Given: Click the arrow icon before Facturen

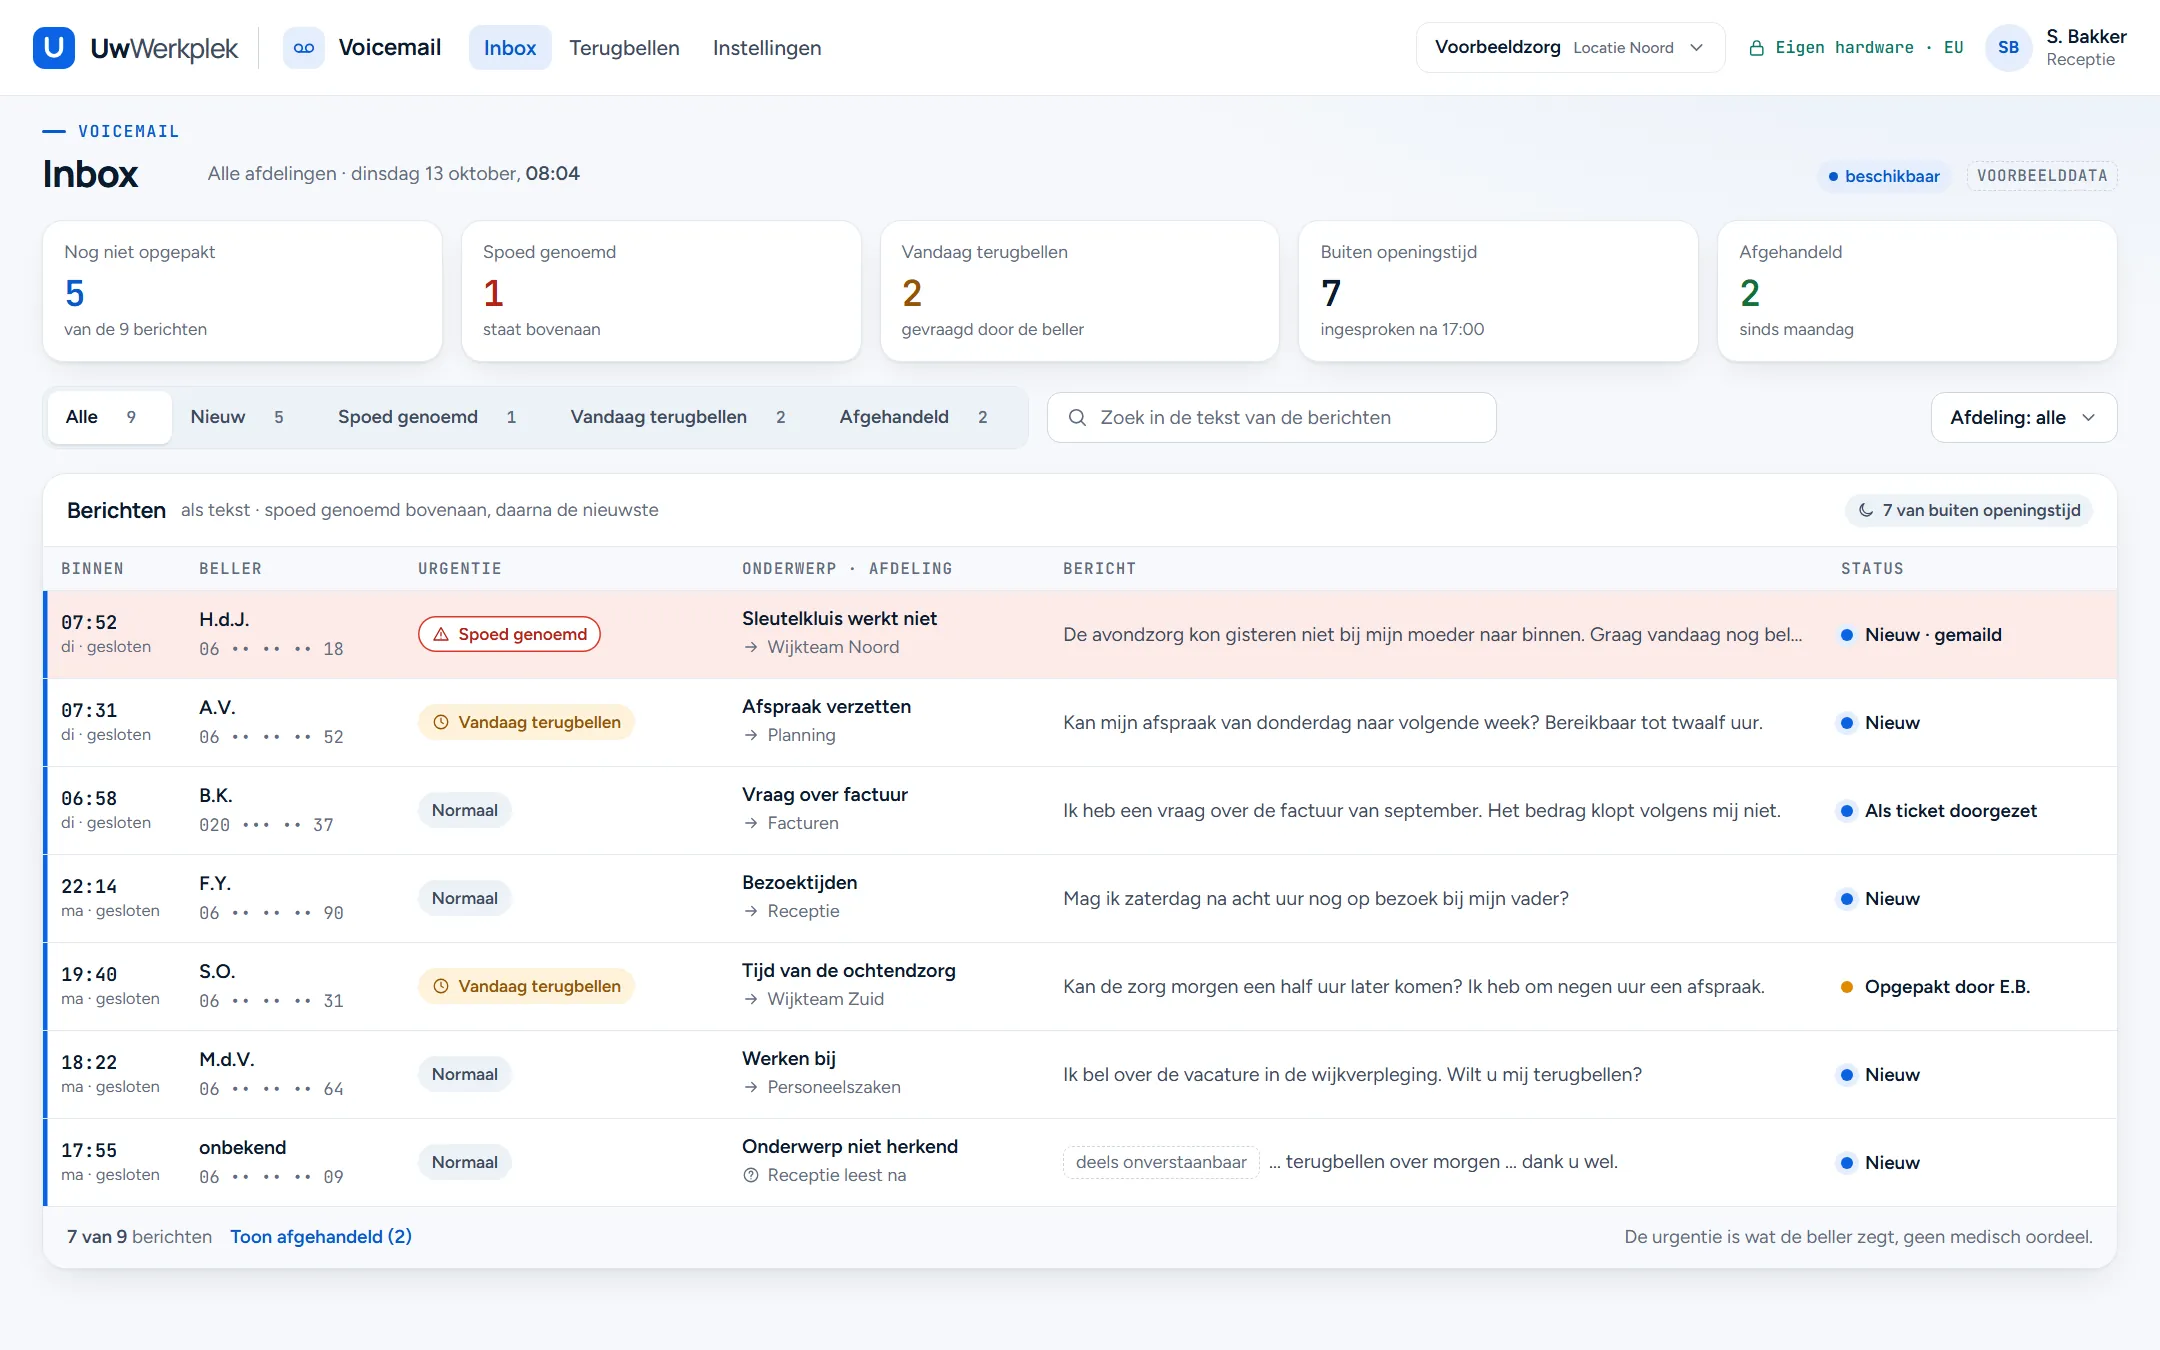Looking at the screenshot, I should [751, 824].
